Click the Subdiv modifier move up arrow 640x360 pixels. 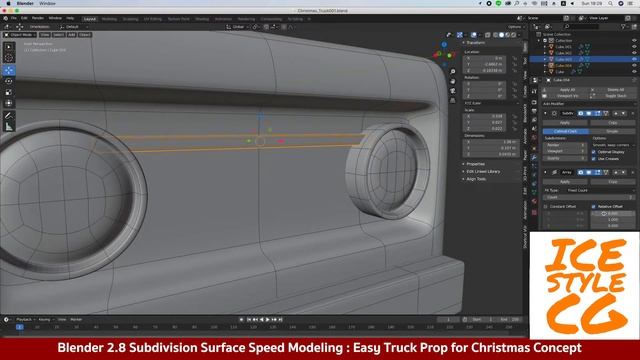616,113
